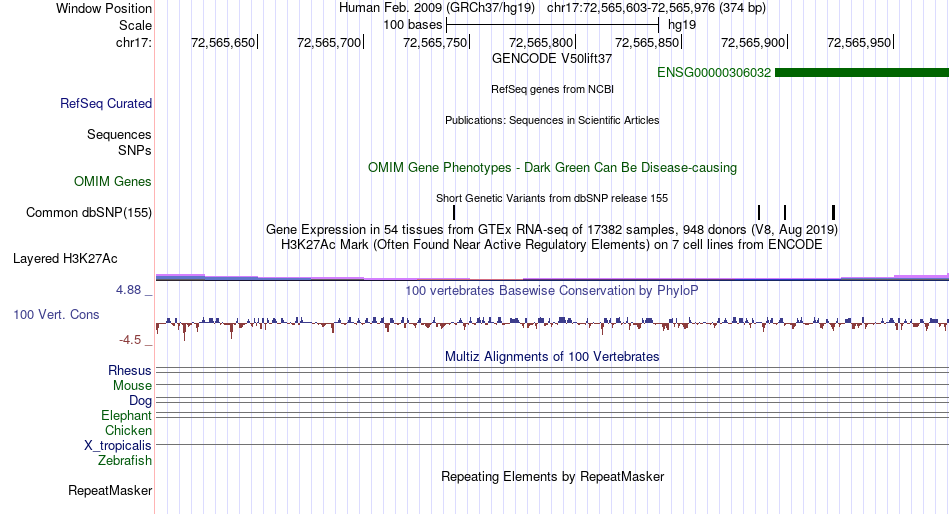Click the RepeatMasker track label
Screen dimensions: 950x514
pyautogui.click(x=110, y=490)
